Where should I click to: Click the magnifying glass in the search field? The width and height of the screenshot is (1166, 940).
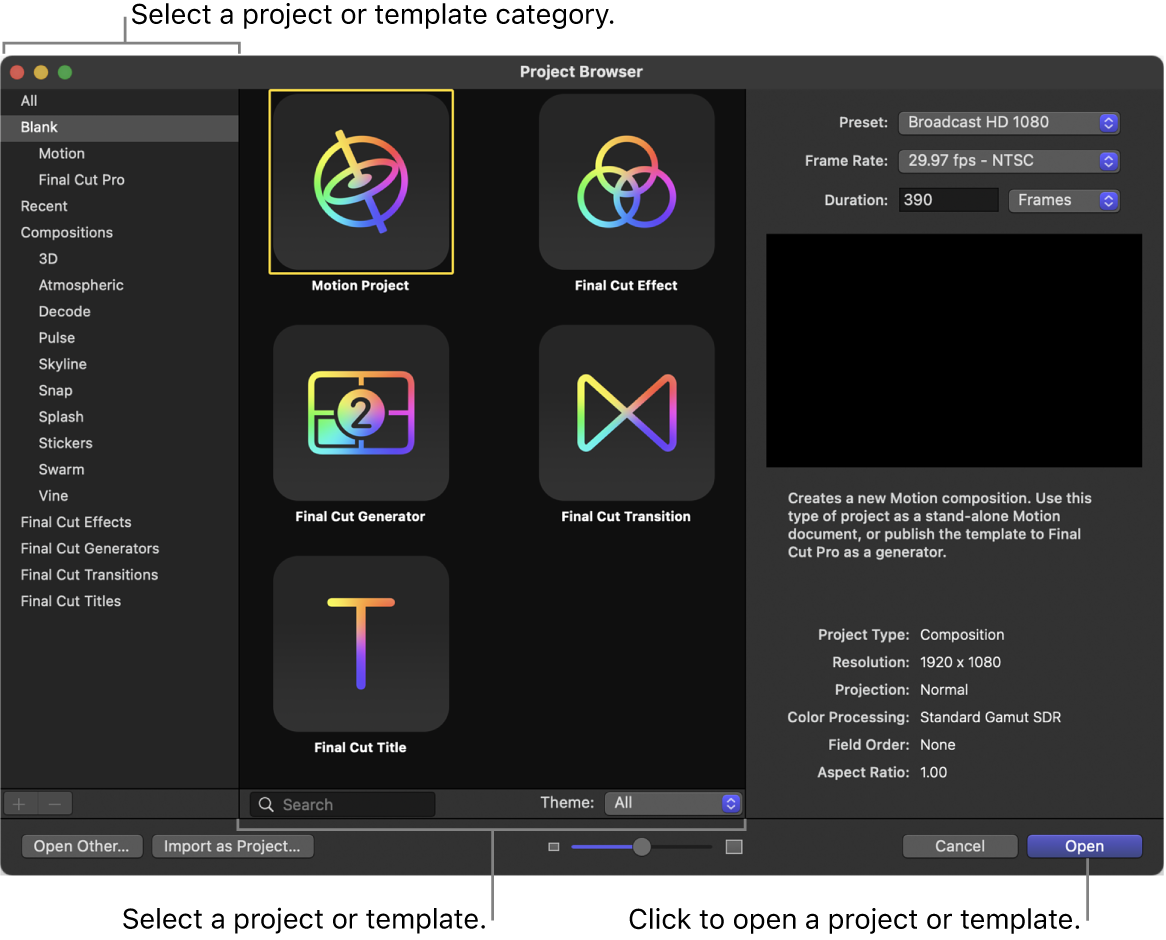(265, 804)
